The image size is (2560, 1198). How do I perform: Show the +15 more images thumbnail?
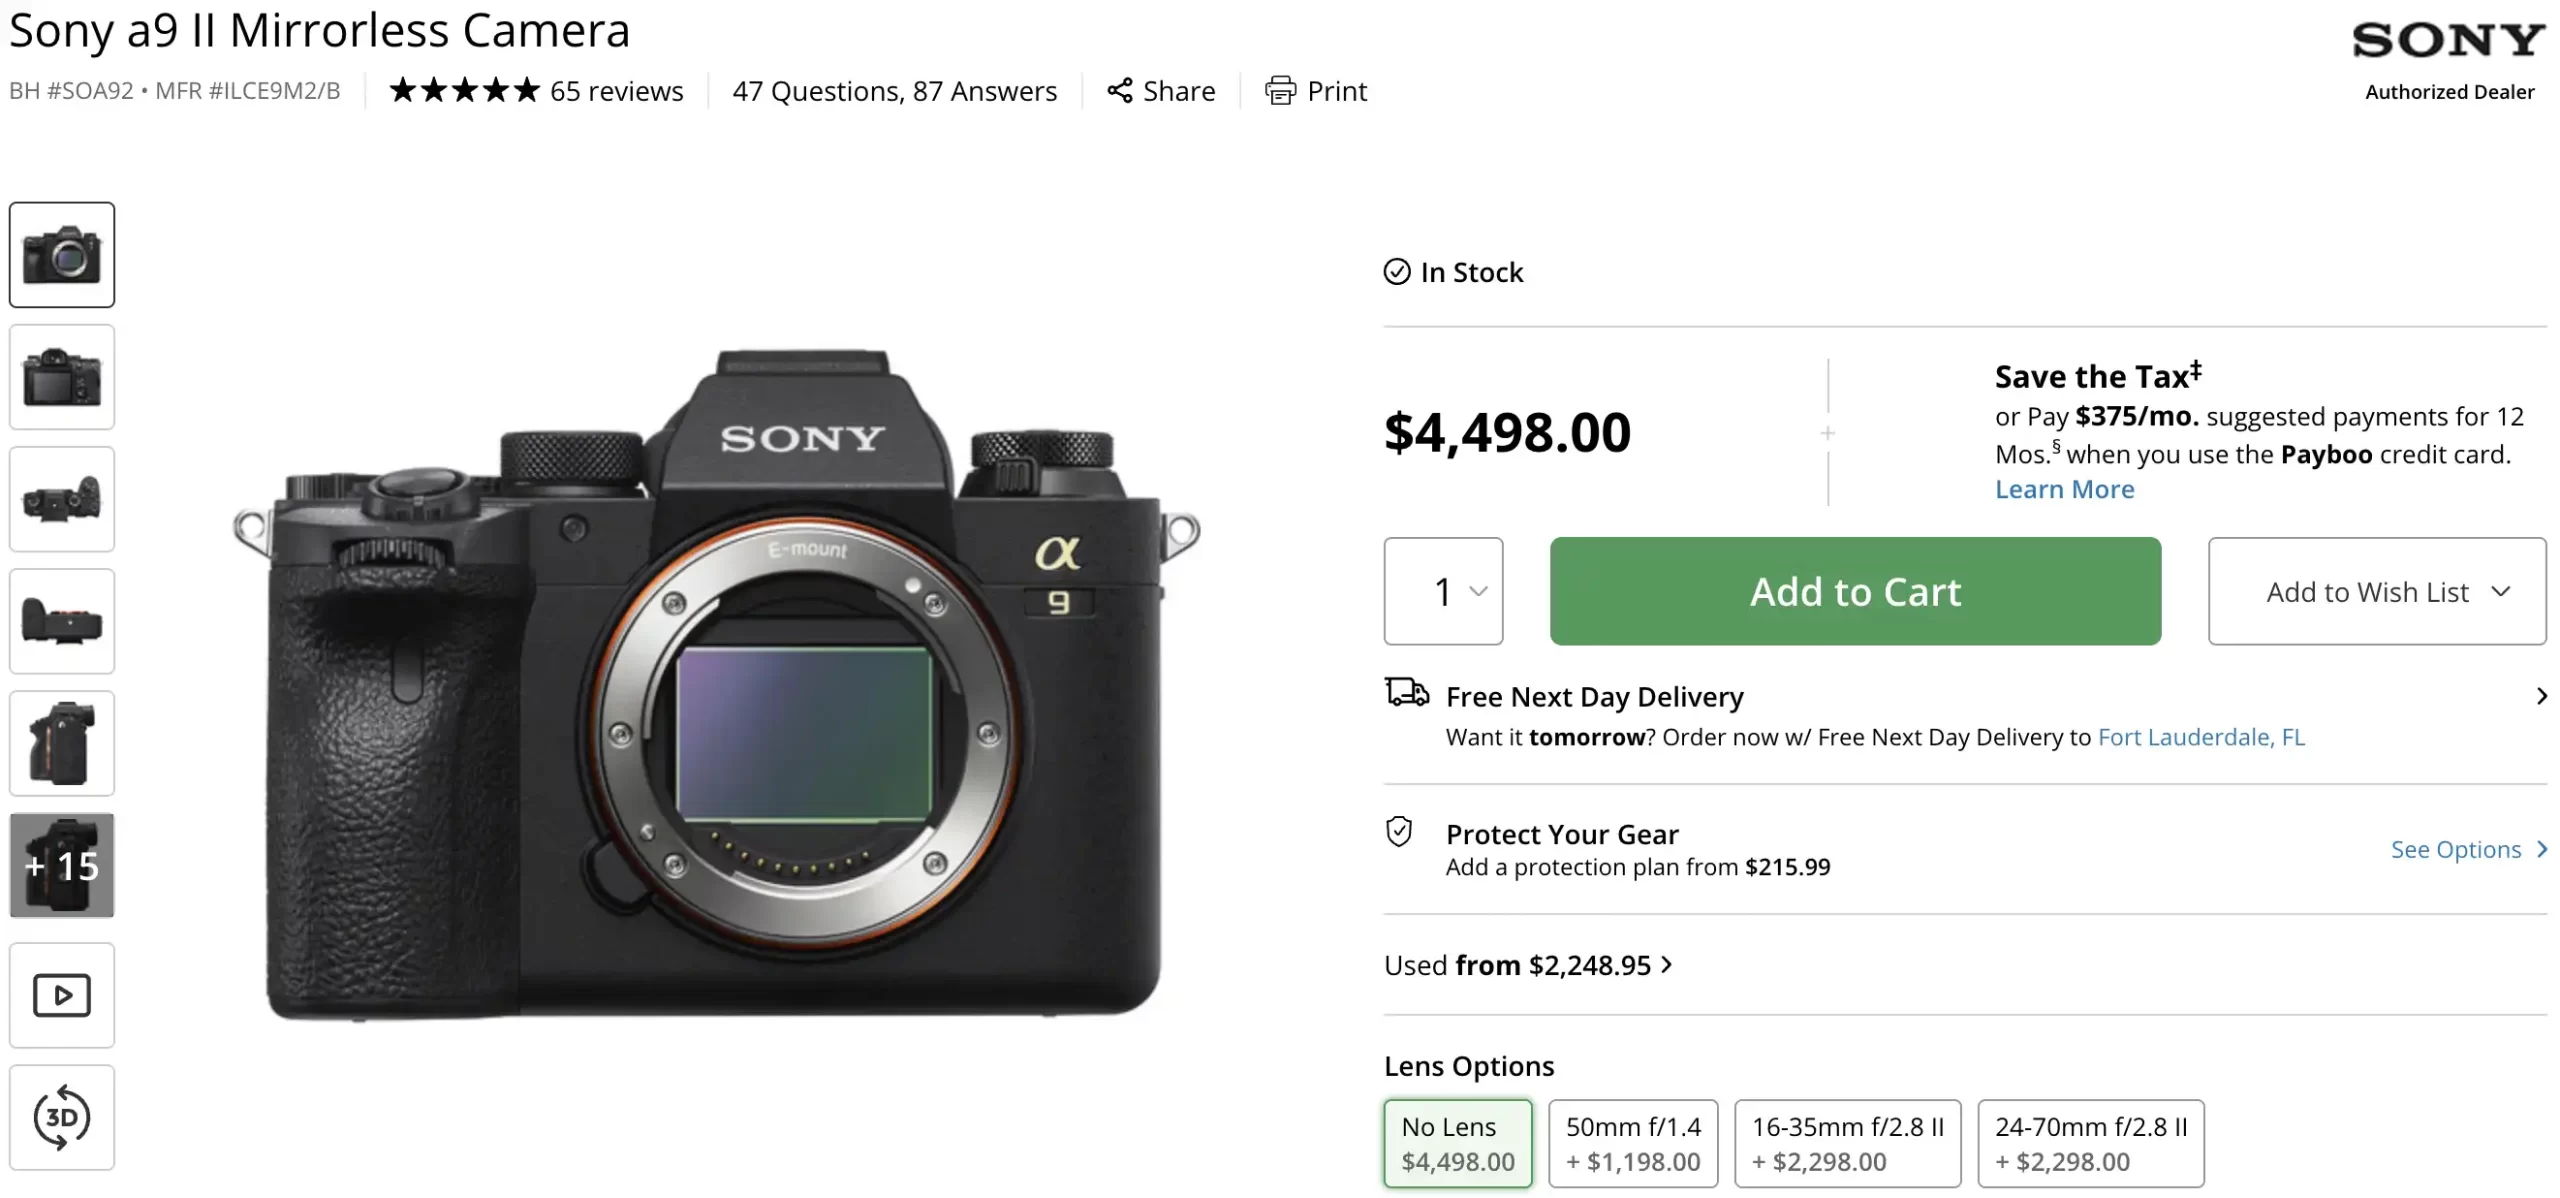62,865
